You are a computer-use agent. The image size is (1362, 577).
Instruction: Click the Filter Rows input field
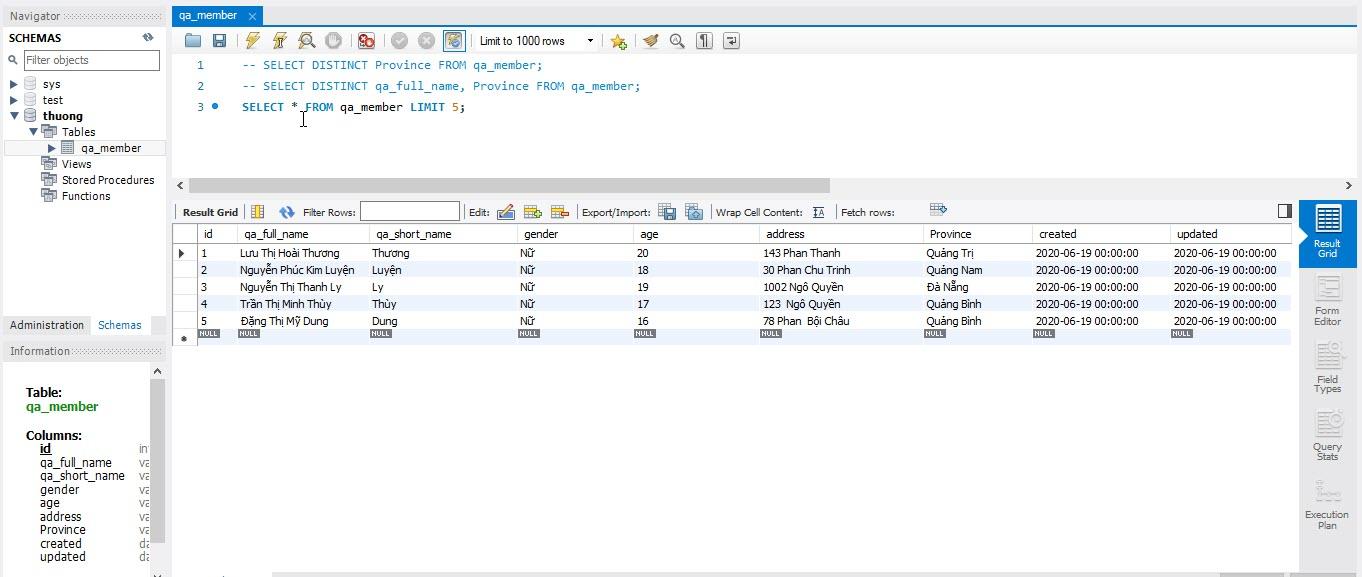409,212
